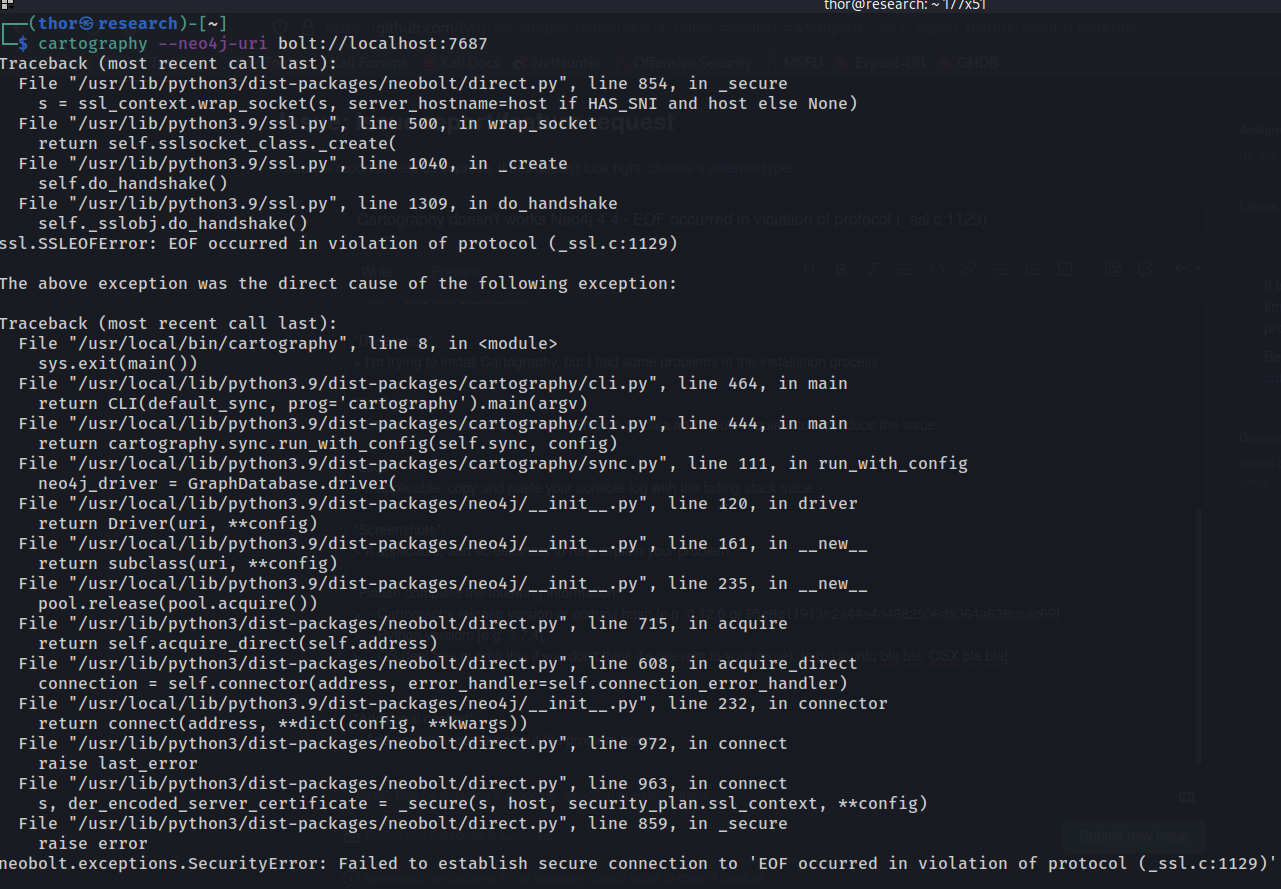Apply Bold formatting in the comment toolbar
This screenshot has height=889, width=1281.
click(840, 268)
